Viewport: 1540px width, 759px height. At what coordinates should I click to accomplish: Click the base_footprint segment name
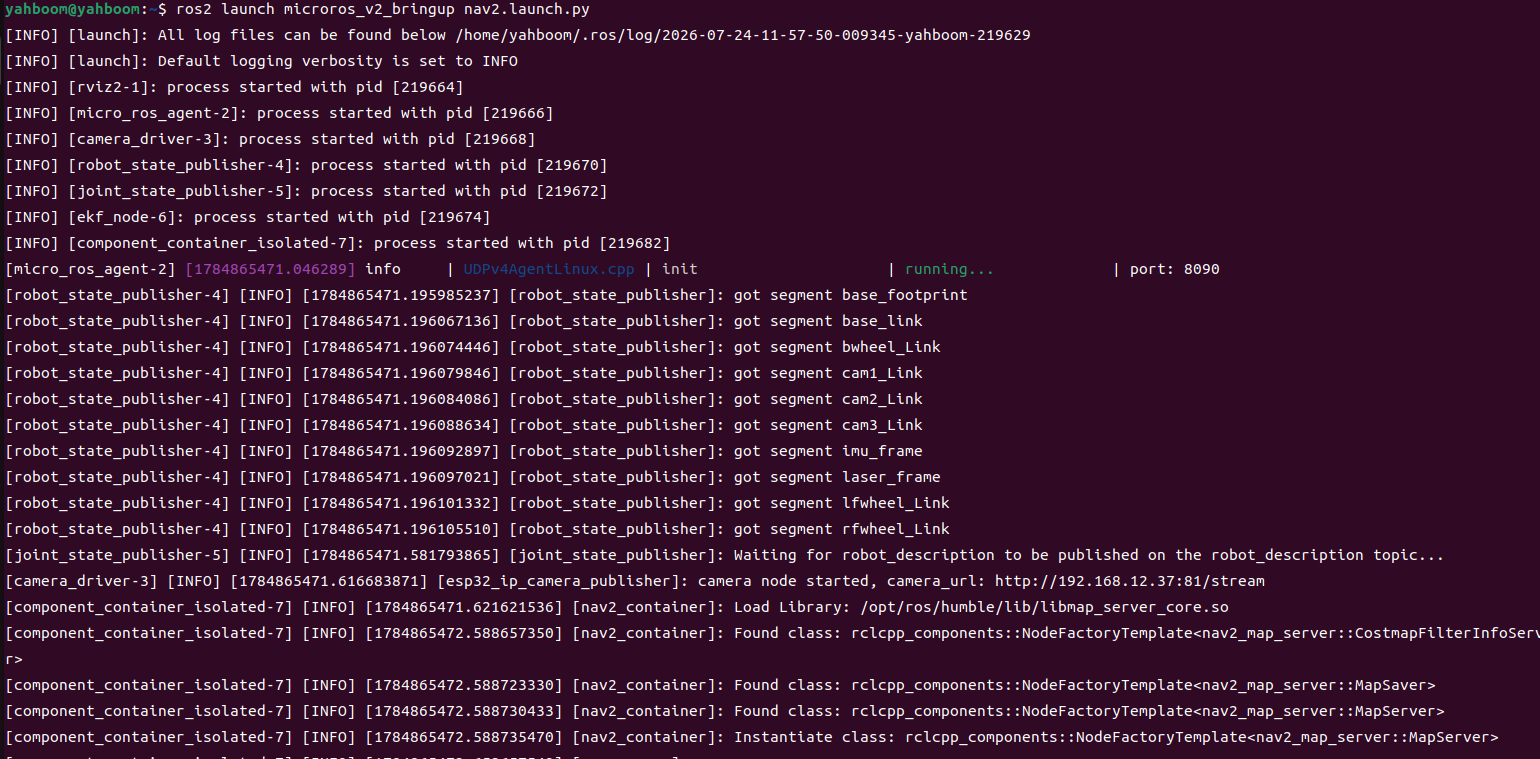pos(905,295)
